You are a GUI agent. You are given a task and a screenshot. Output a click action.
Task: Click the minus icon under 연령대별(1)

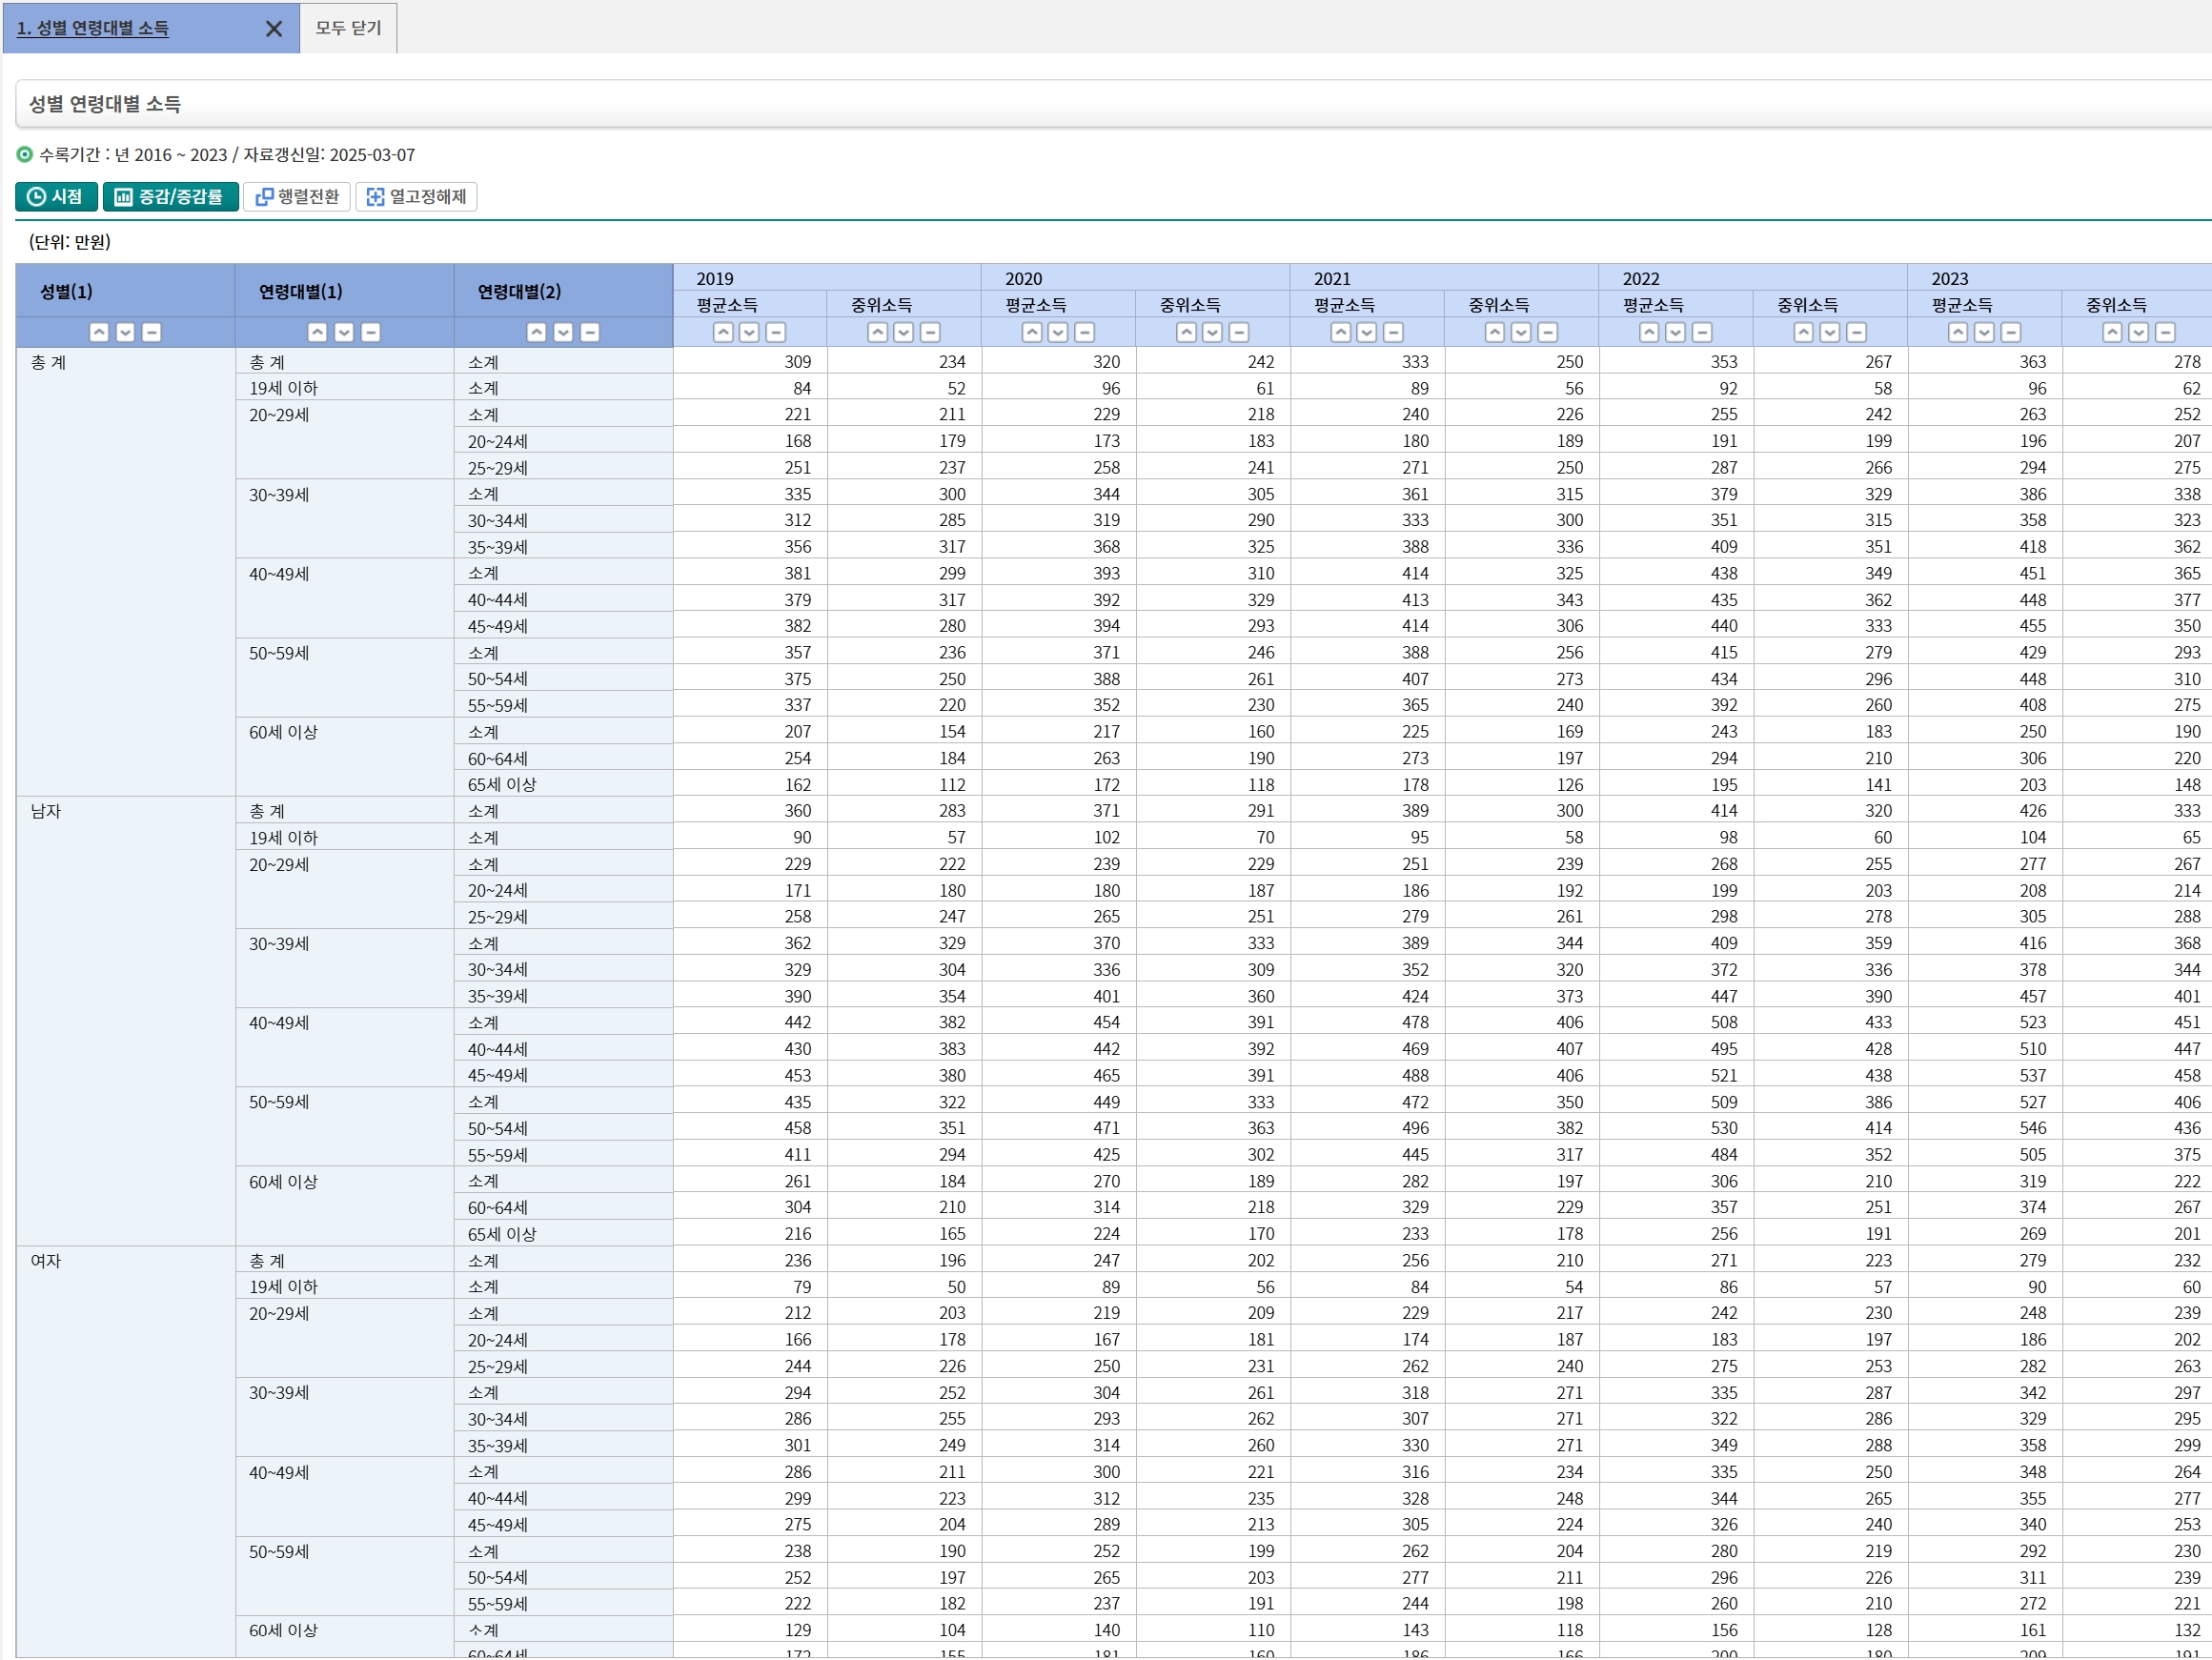point(370,332)
